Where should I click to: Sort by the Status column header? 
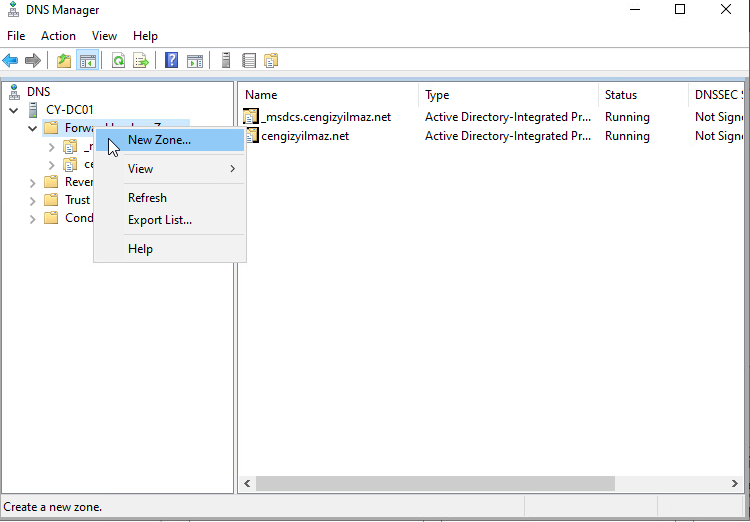(620, 95)
